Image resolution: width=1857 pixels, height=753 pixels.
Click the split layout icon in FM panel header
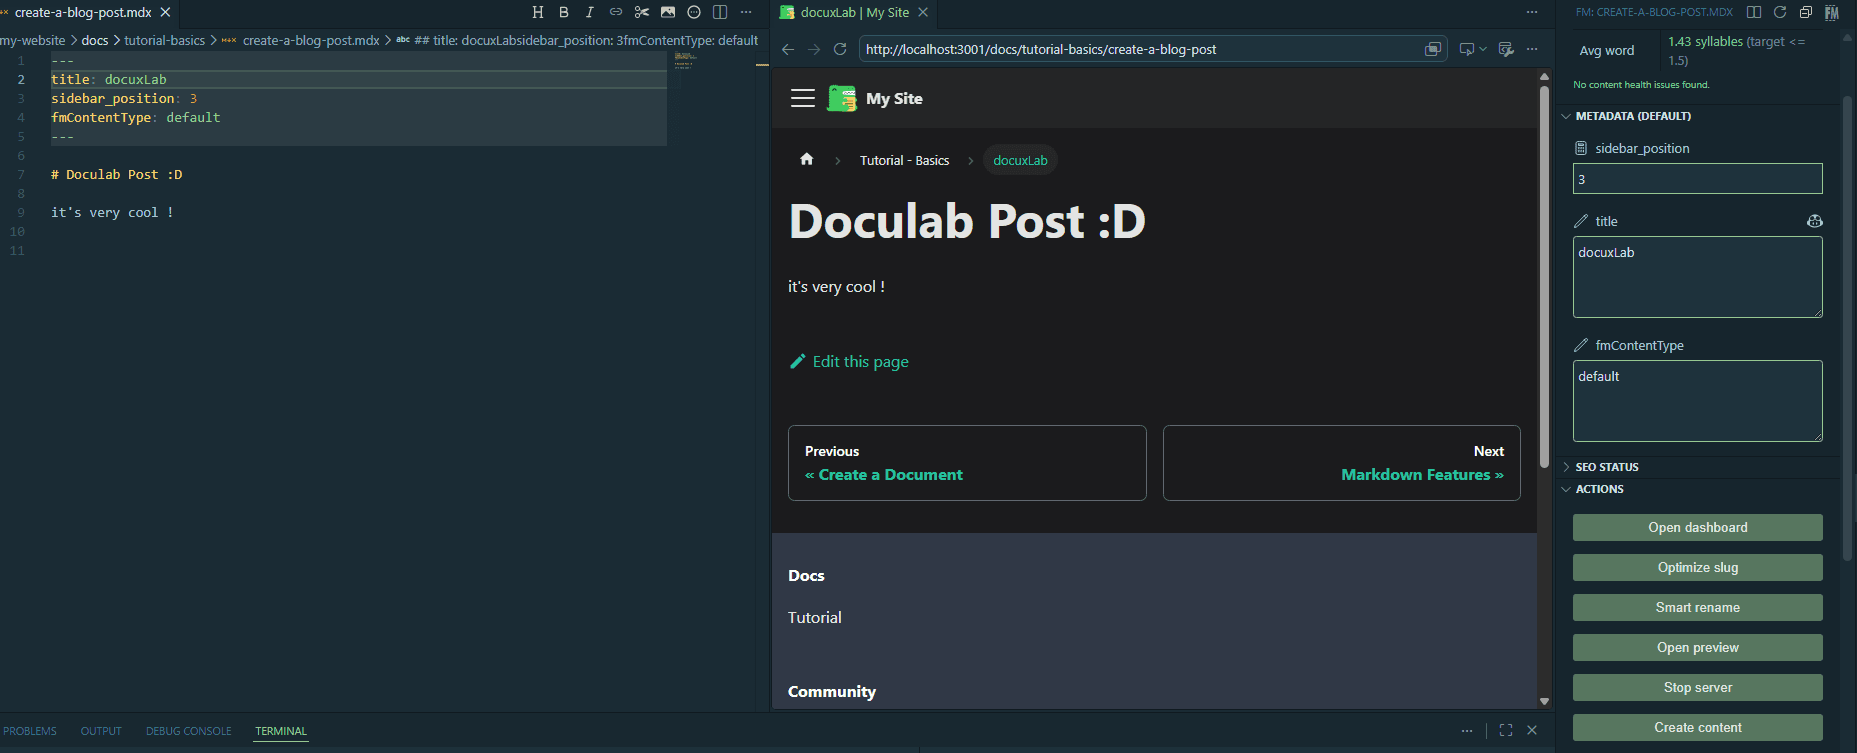[x=1754, y=12]
